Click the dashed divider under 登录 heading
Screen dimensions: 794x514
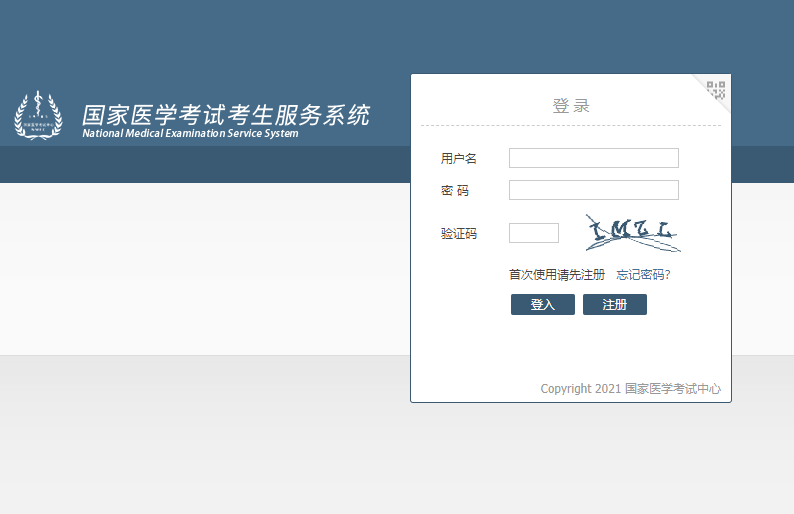click(570, 126)
